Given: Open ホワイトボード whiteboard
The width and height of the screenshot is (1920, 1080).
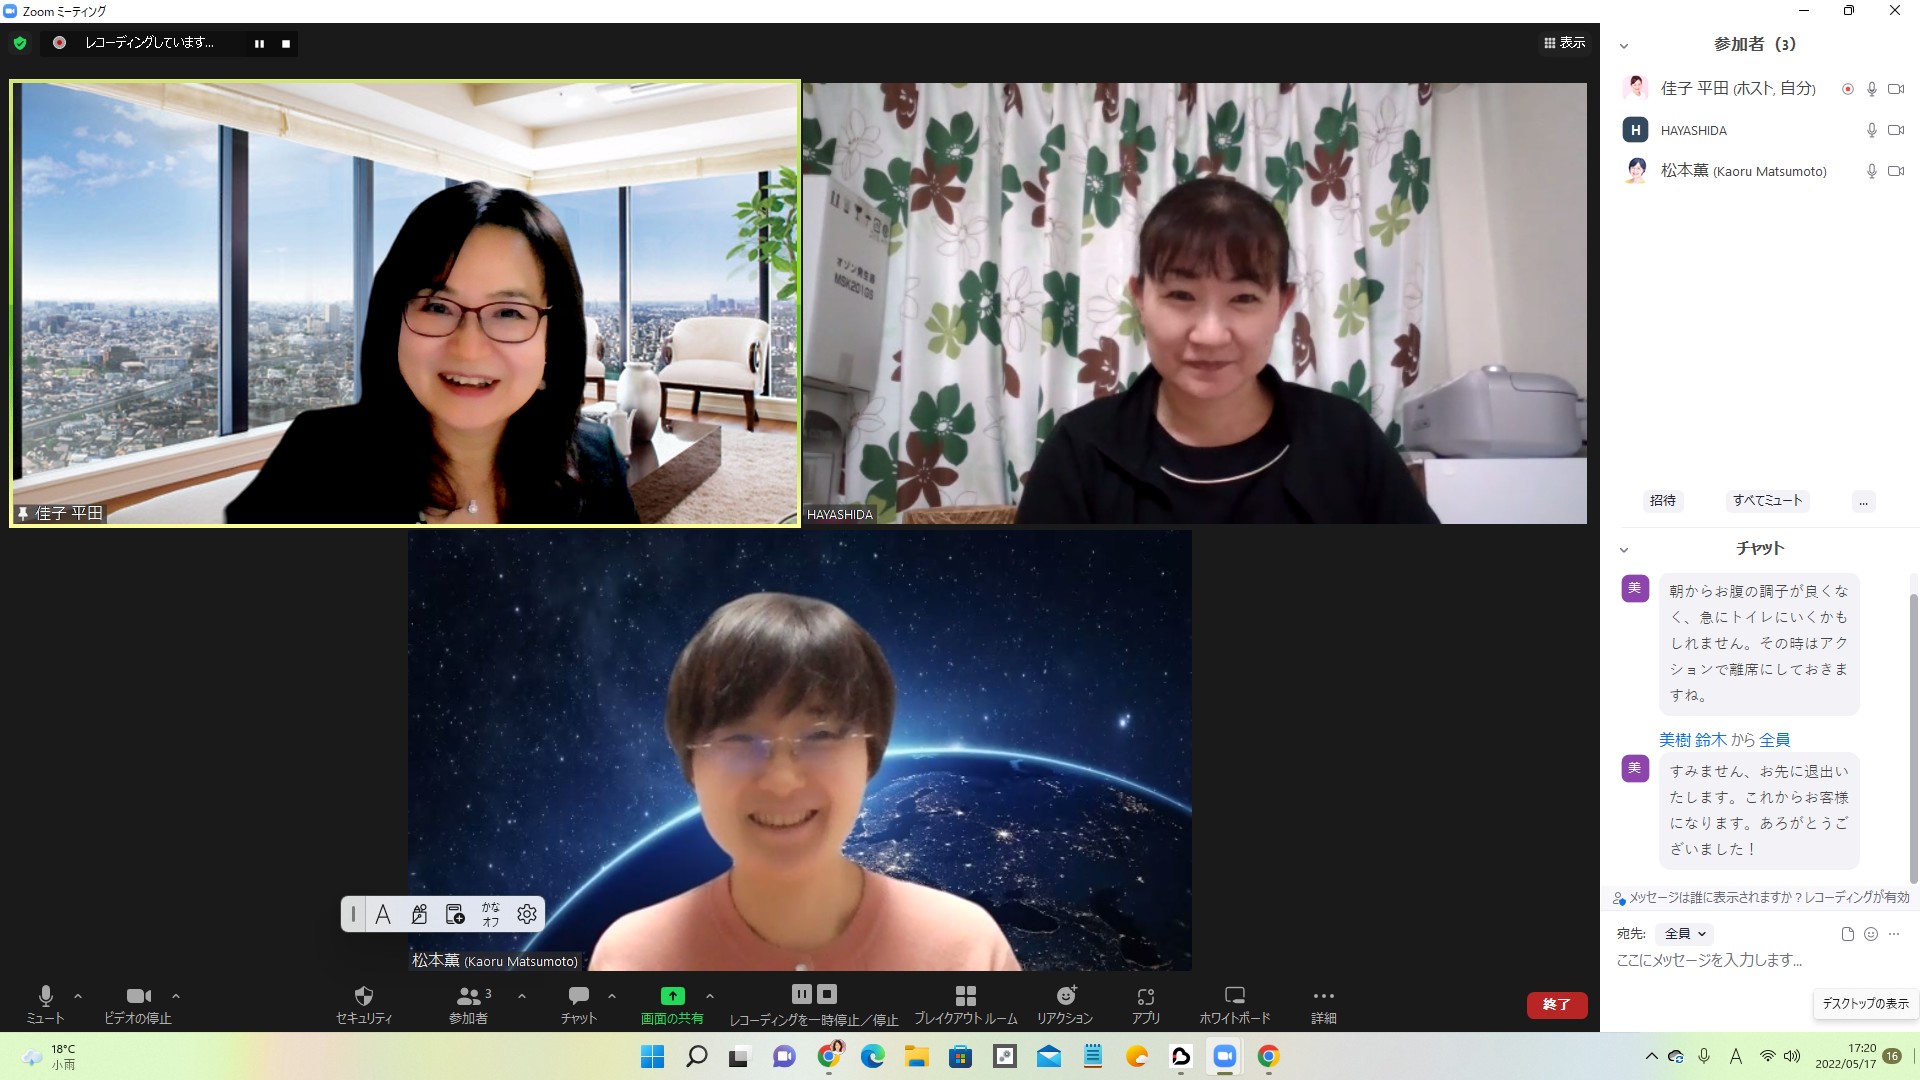Looking at the screenshot, I should pyautogui.click(x=1235, y=1004).
